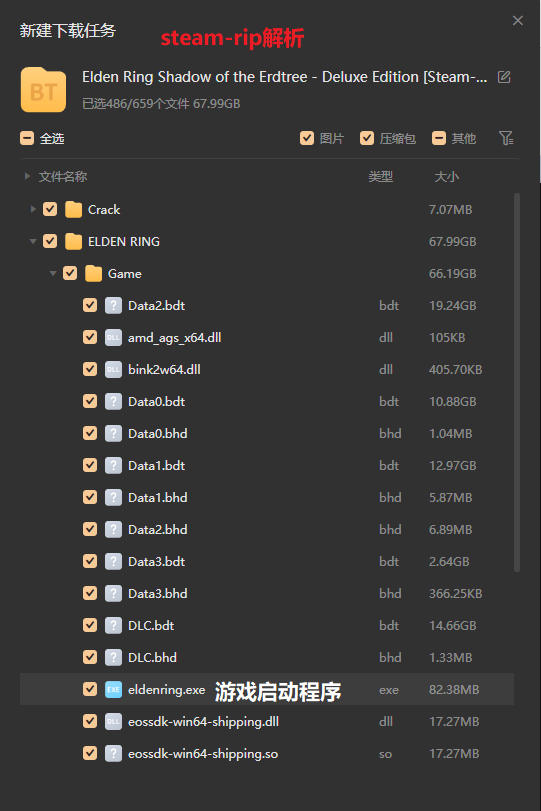
Task: Click the eldenring.exe file icon
Action: pos(113,689)
